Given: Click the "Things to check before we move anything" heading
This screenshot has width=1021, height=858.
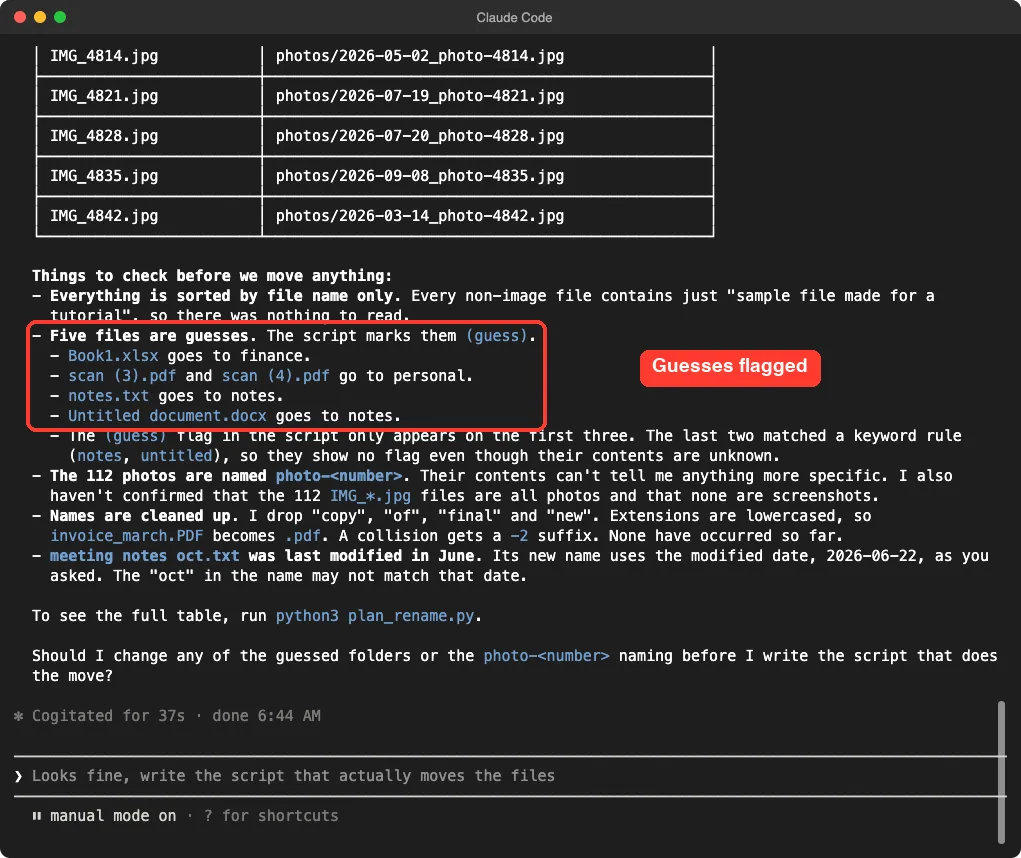Looking at the screenshot, I should 212,276.
